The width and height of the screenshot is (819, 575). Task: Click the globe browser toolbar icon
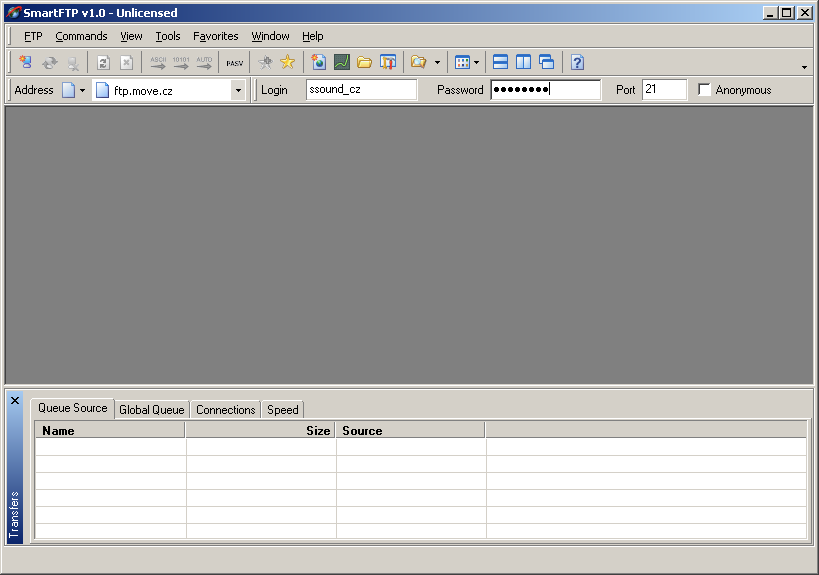pos(319,62)
